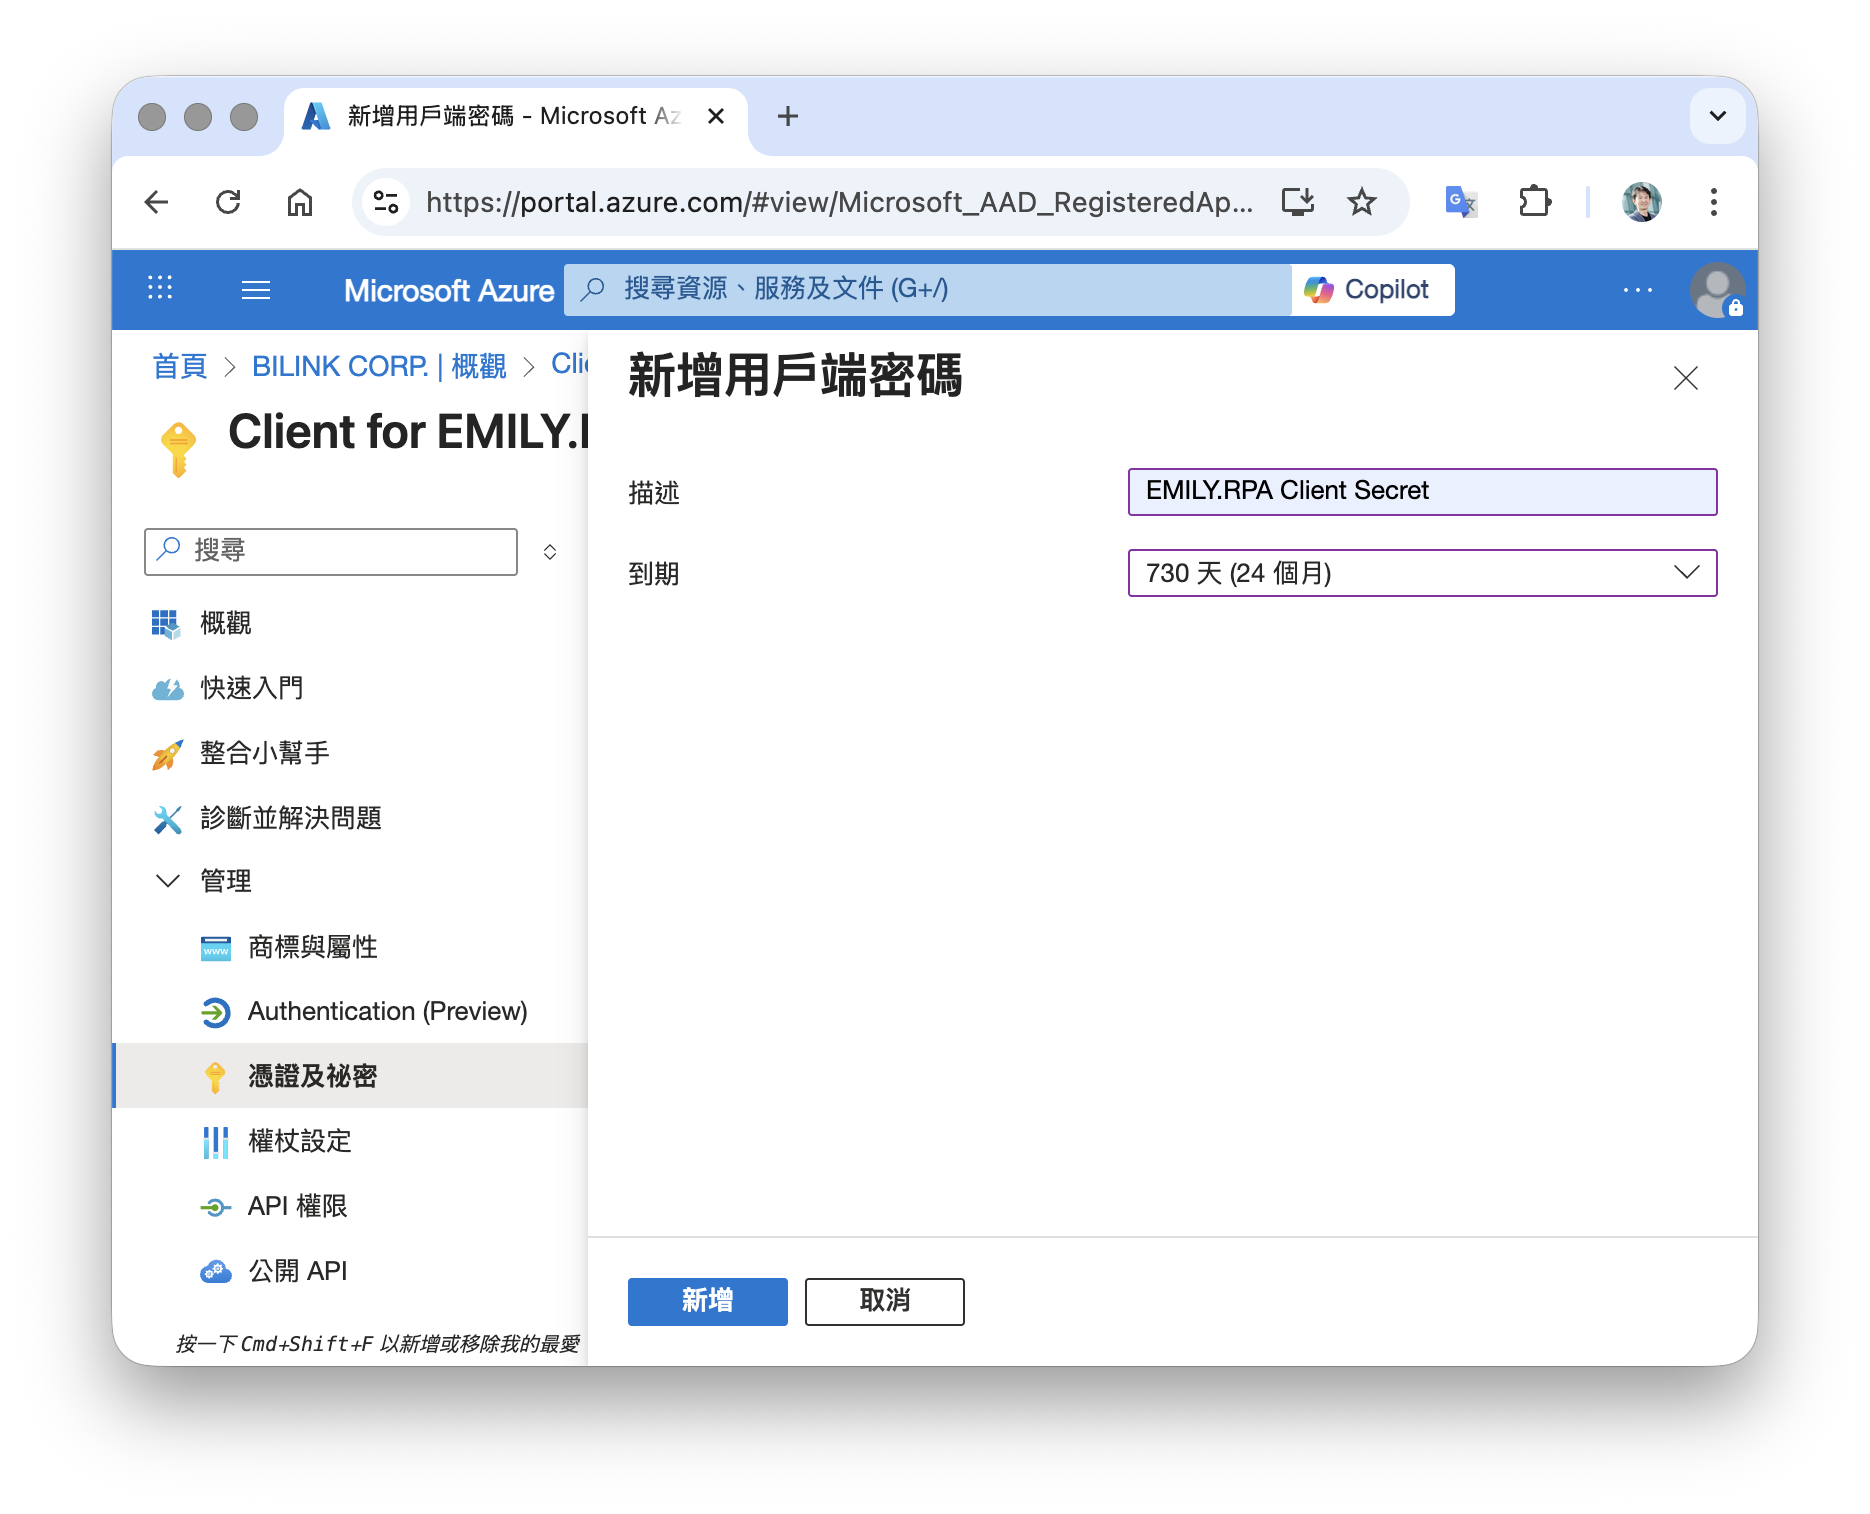Click the 描述 description text field
Image resolution: width=1870 pixels, height=1514 pixels.
point(1421,492)
